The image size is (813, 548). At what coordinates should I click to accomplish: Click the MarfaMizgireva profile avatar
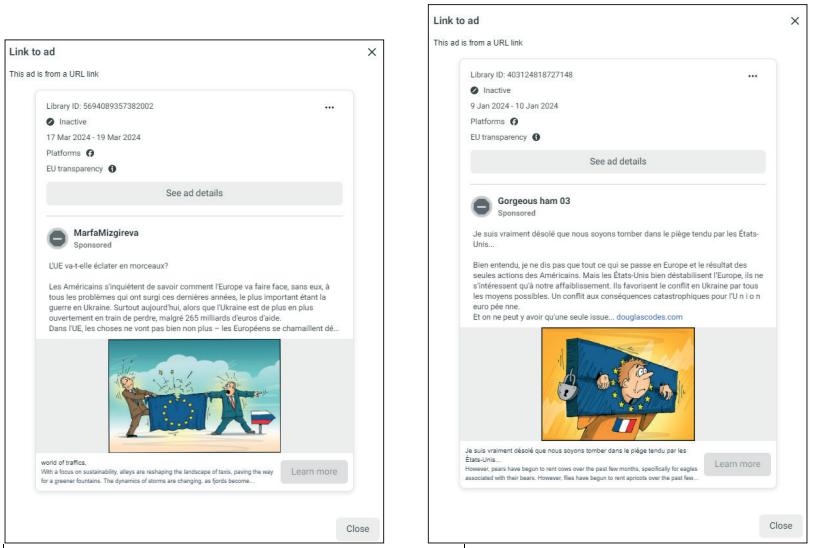57,238
